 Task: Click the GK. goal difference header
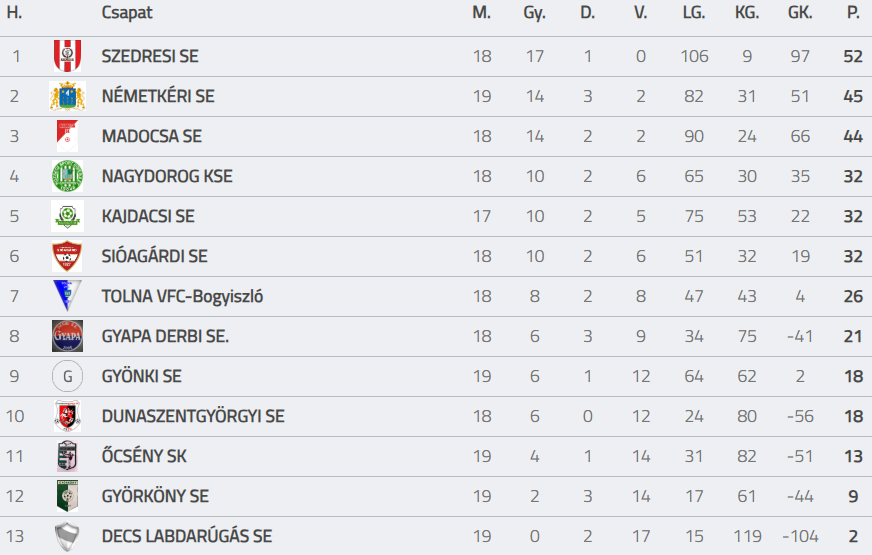click(x=800, y=12)
